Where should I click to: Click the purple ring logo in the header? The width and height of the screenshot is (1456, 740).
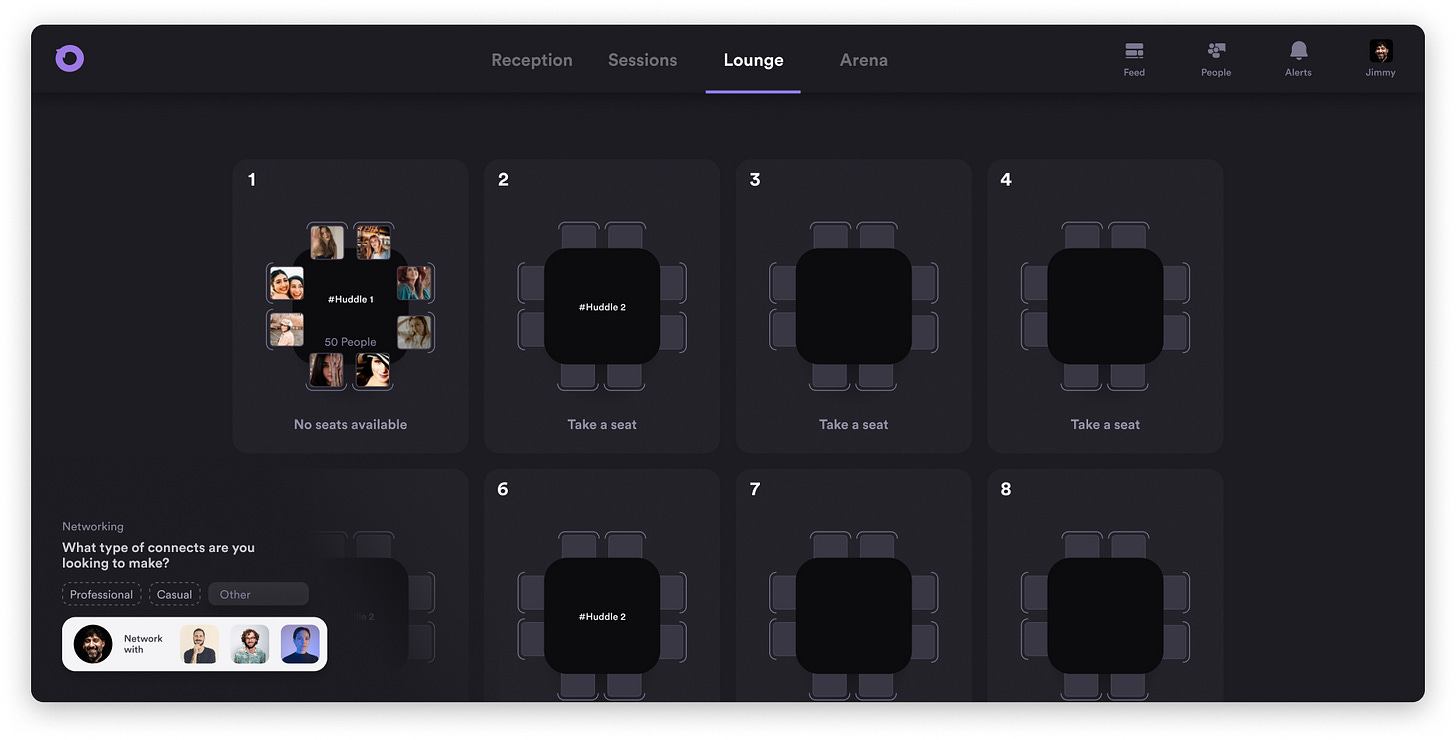pos(70,59)
